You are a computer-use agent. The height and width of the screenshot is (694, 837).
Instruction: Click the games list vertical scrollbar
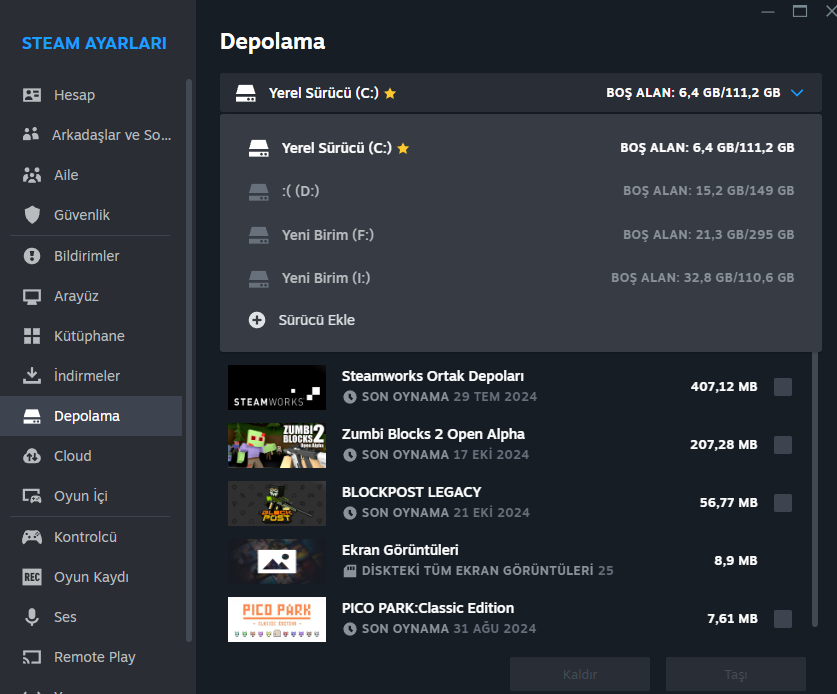tap(815, 489)
